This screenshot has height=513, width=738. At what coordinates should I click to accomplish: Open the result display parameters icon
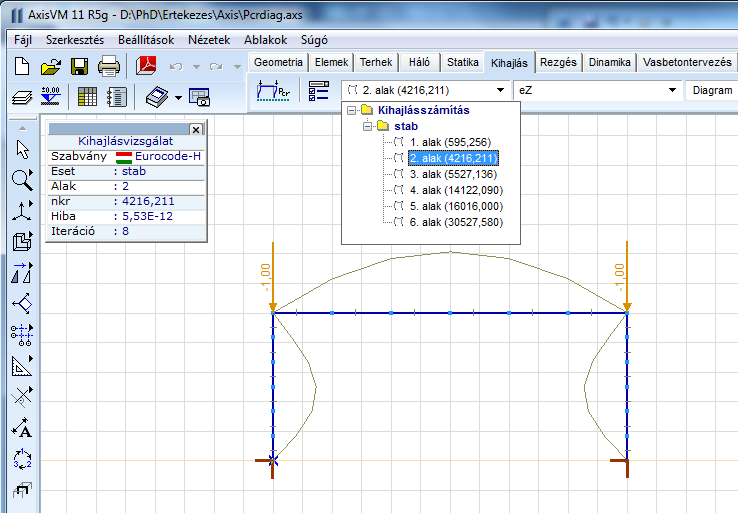(319, 90)
